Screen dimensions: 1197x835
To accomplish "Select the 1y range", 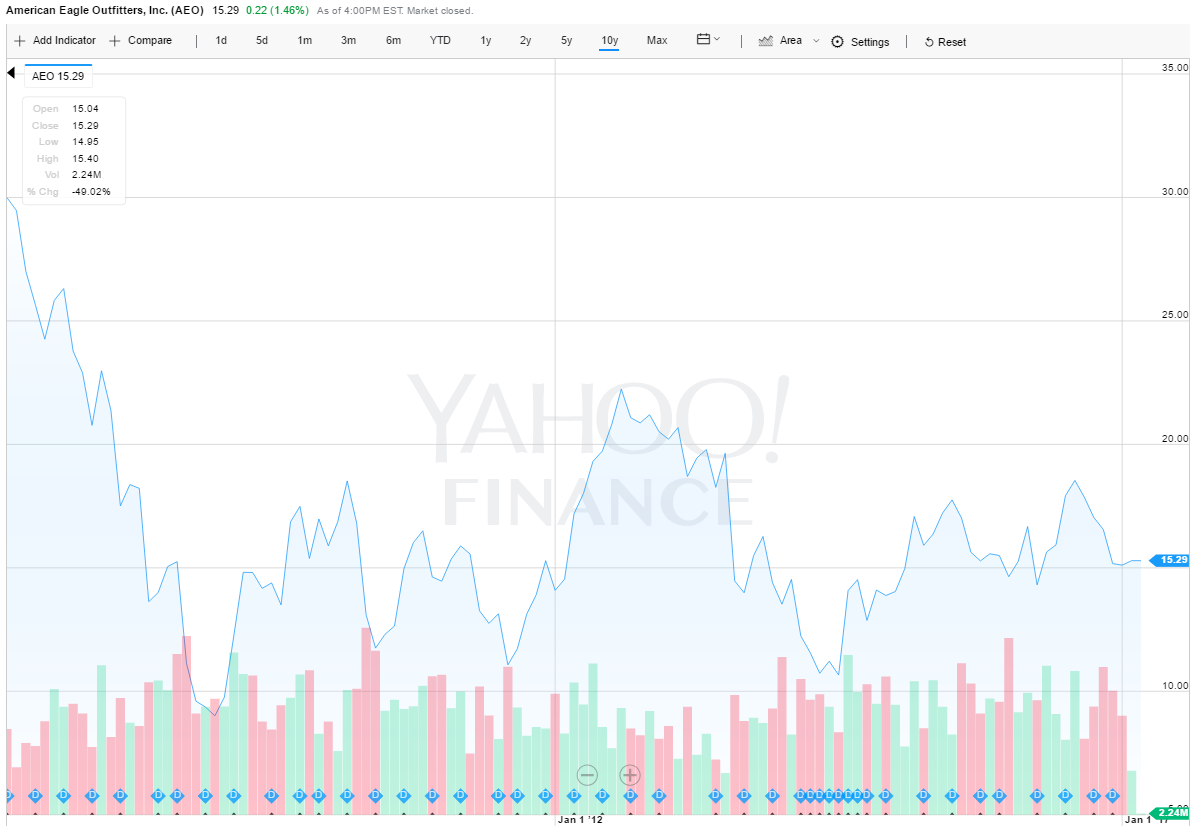I will click(x=486, y=40).
